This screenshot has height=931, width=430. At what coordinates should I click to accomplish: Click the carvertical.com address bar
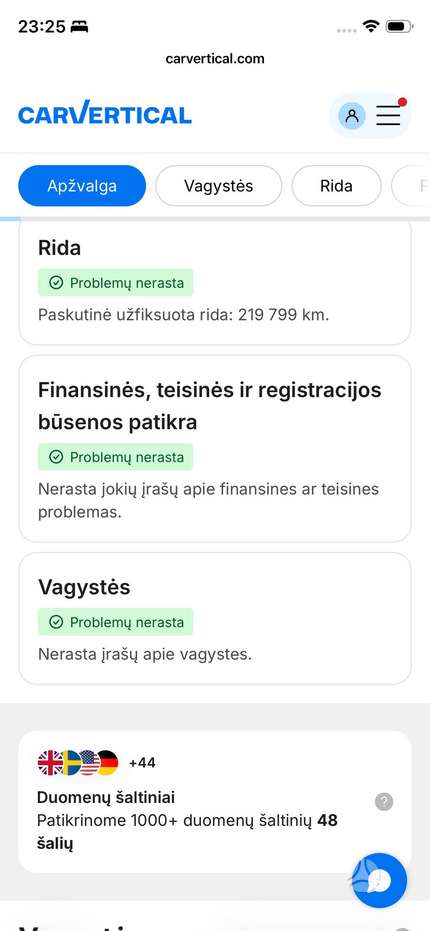[x=215, y=59]
